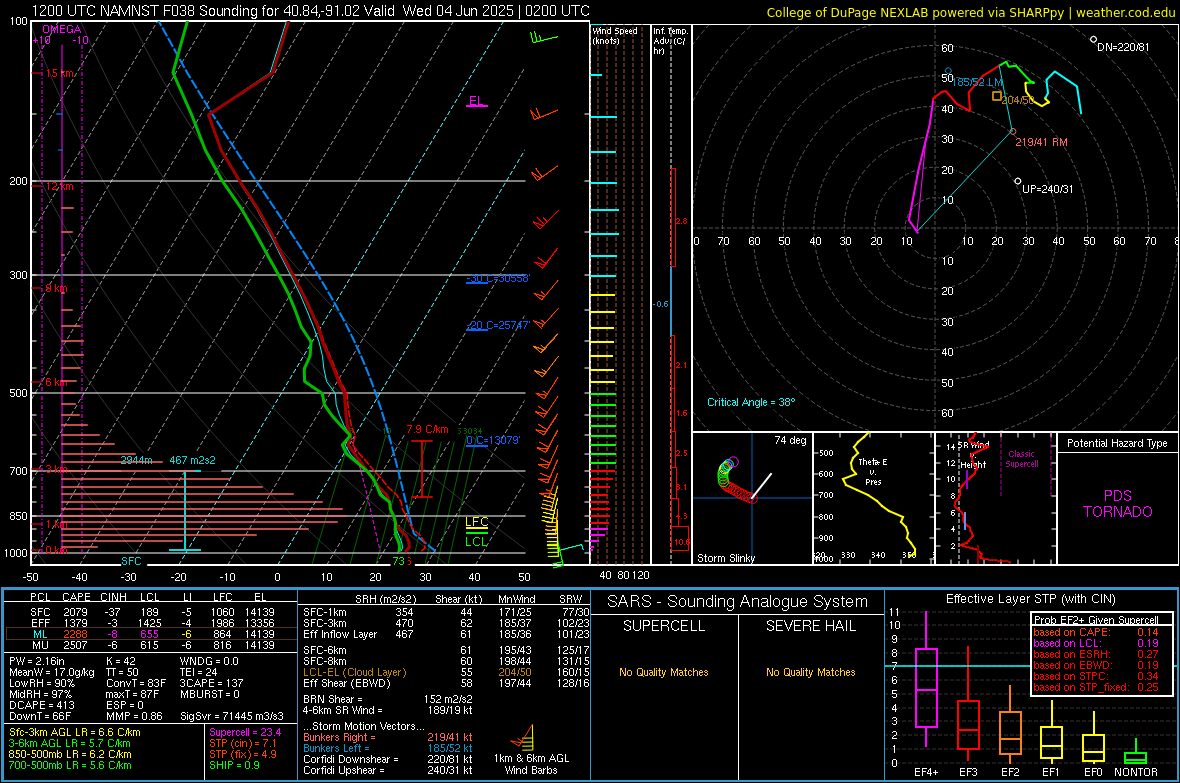Click No Quality Matches under SUPERCELL
Viewport: 1180px width, 783px height.
pyautogui.click(x=664, y=672)
